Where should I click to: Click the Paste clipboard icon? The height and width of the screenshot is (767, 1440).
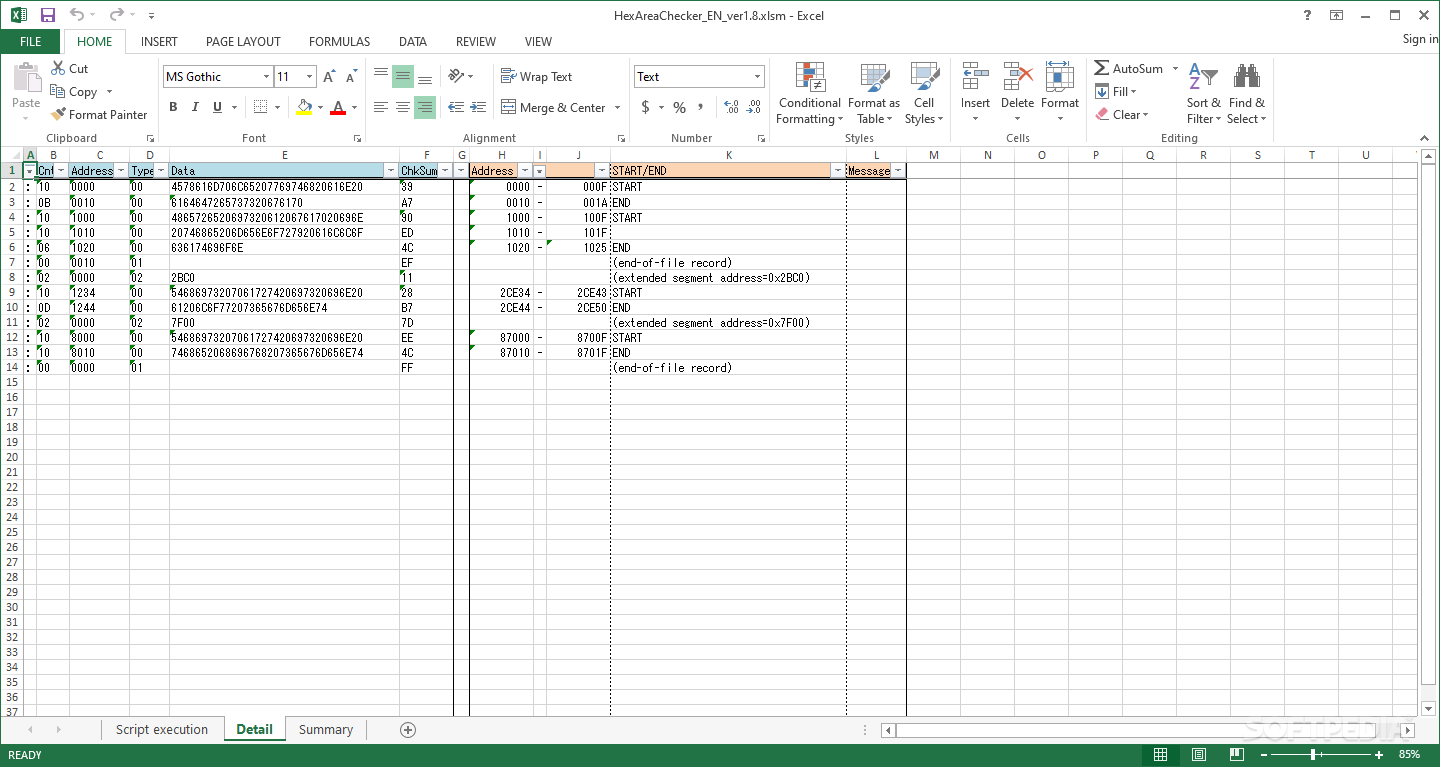pos(27,79)
